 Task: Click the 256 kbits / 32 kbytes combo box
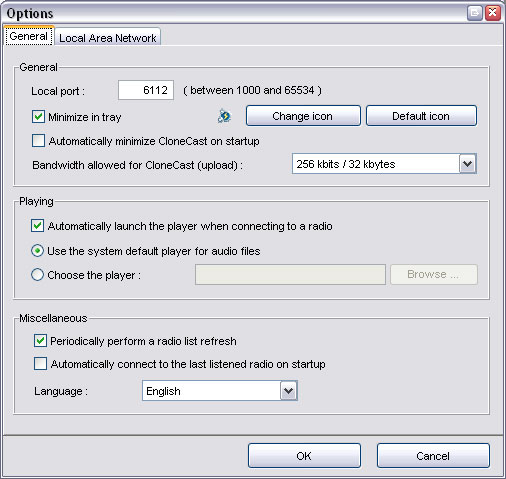point(384,164)
